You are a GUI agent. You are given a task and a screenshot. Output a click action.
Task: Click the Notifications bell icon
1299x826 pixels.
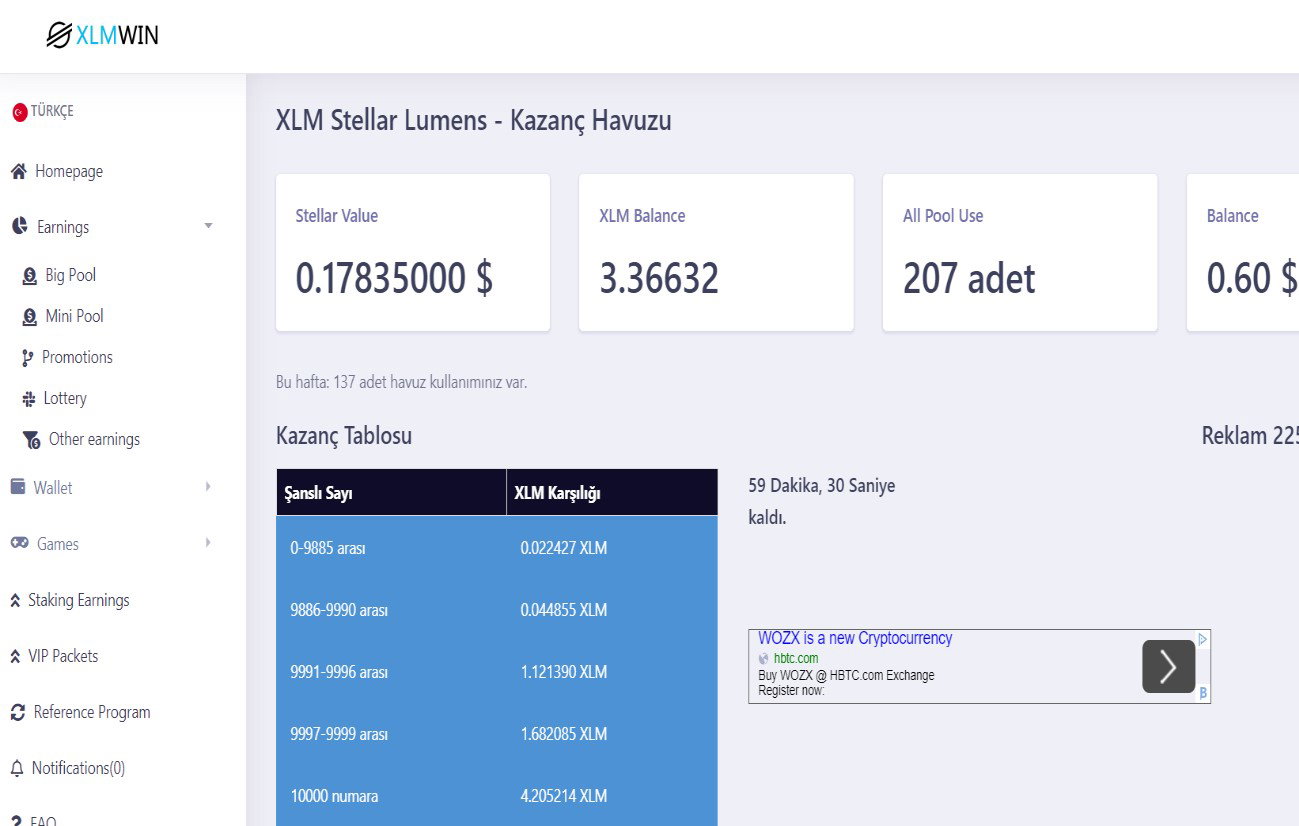point(17,769)
